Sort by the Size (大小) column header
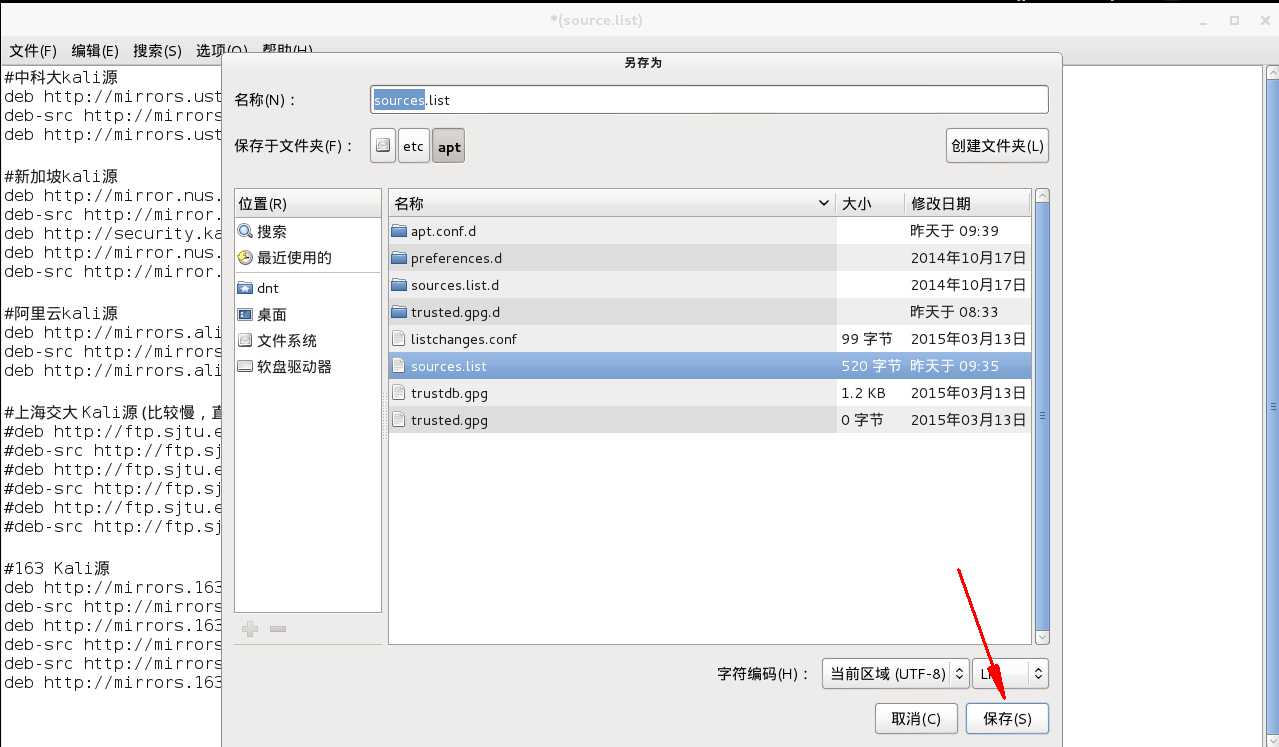1279x747 pixels. 870,203
